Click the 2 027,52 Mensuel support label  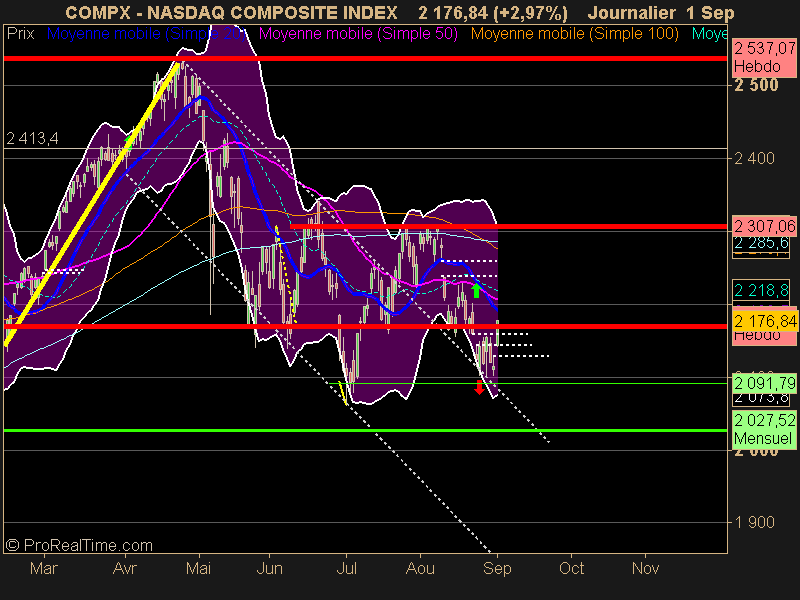(764, 429)
